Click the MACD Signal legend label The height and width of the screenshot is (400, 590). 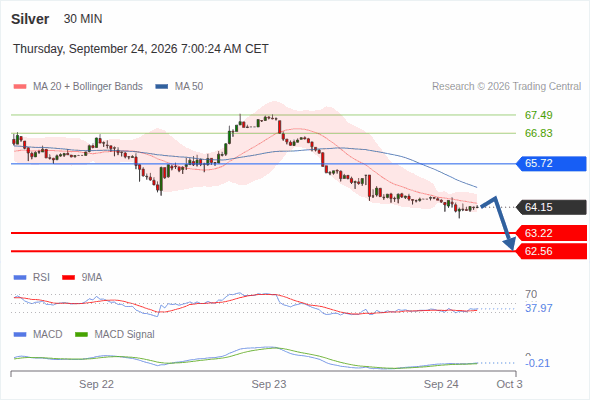[x=124, y=335]
